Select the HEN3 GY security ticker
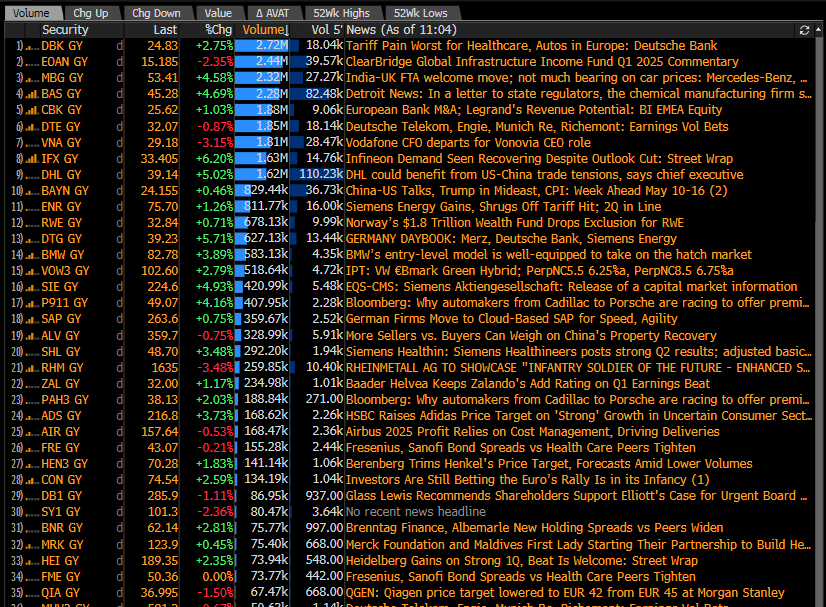826x607 pixels. [x=65, y=464]
